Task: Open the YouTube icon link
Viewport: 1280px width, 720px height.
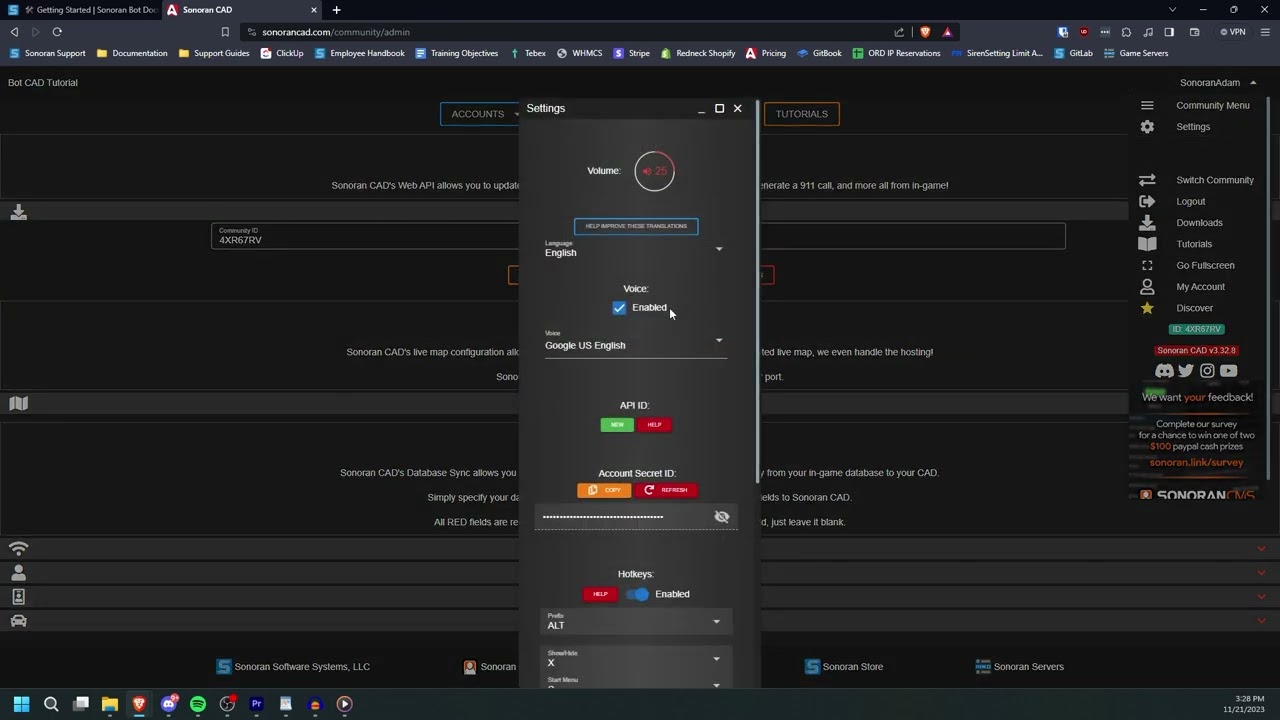Action: 1229,371
